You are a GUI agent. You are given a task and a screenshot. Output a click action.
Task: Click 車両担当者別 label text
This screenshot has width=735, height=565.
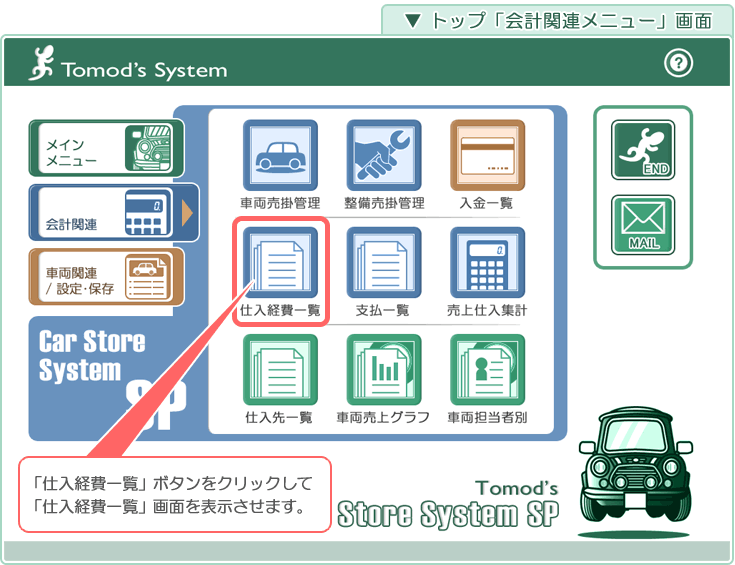point(487,417)
